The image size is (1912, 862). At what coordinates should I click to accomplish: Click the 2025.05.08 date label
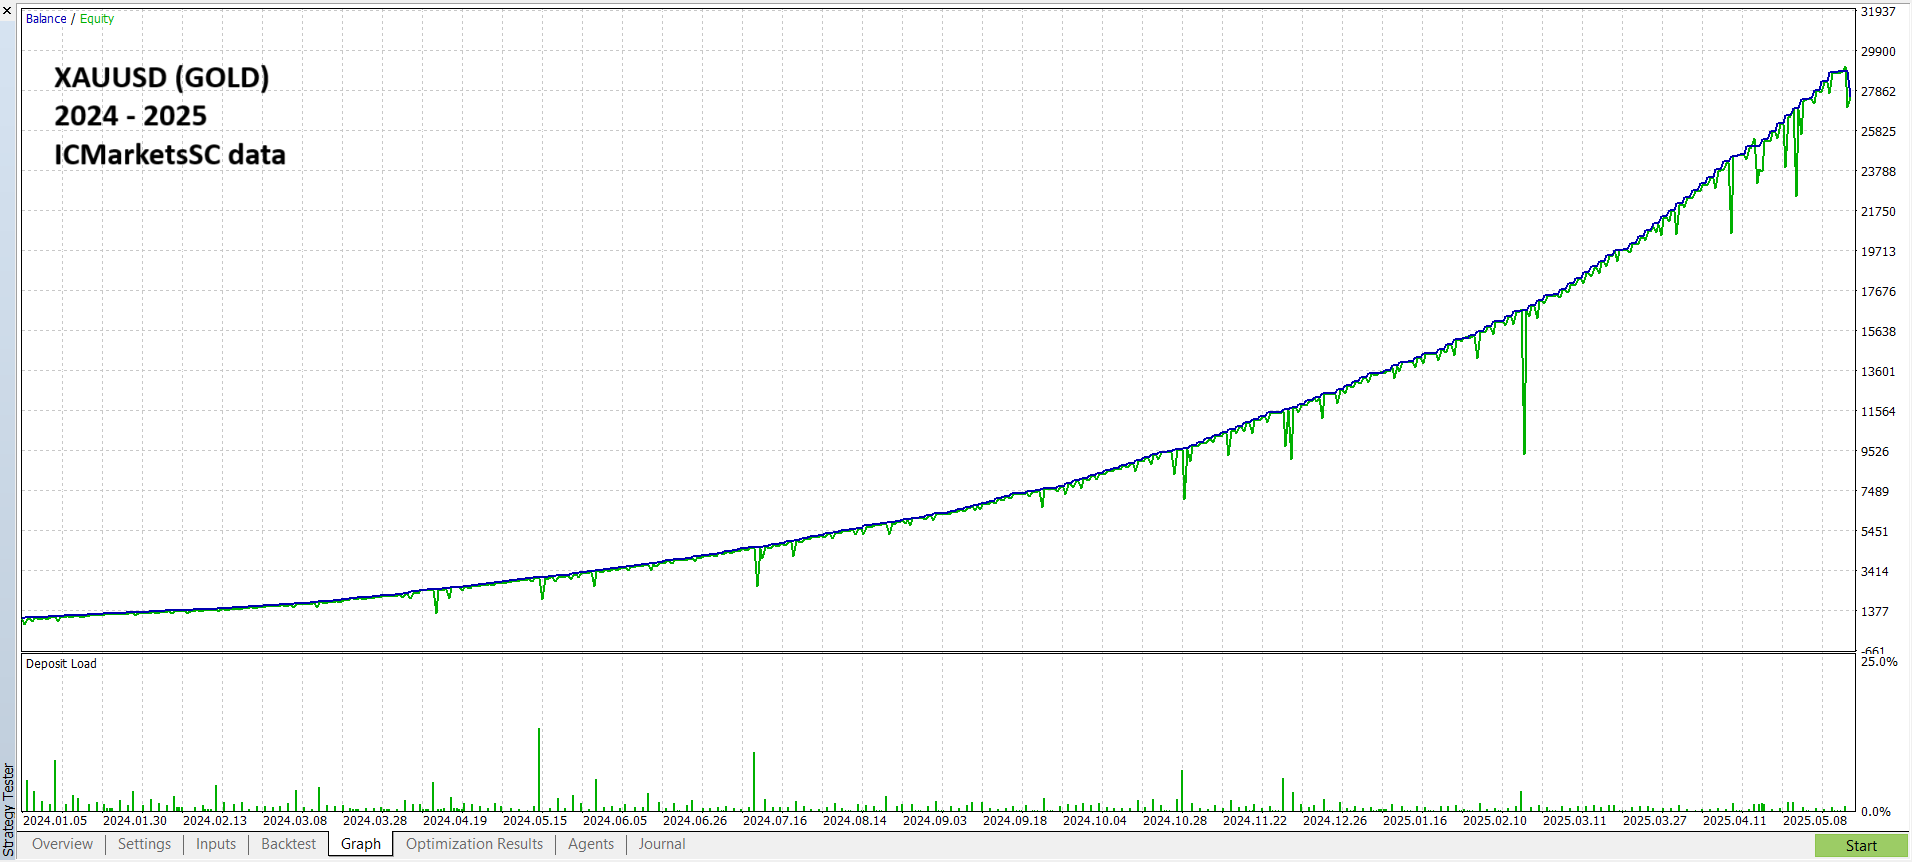1815,820
